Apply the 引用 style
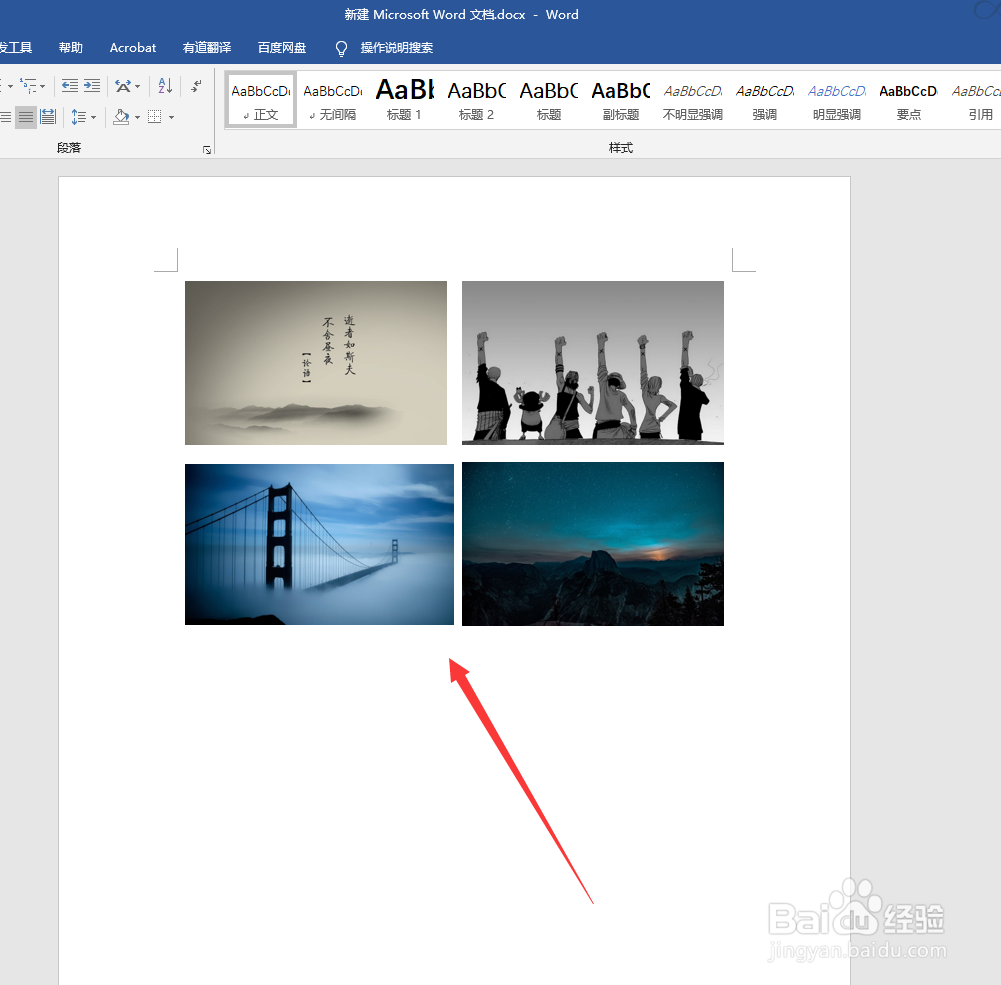Viewport: 1001px width, 985px height. 975,100
